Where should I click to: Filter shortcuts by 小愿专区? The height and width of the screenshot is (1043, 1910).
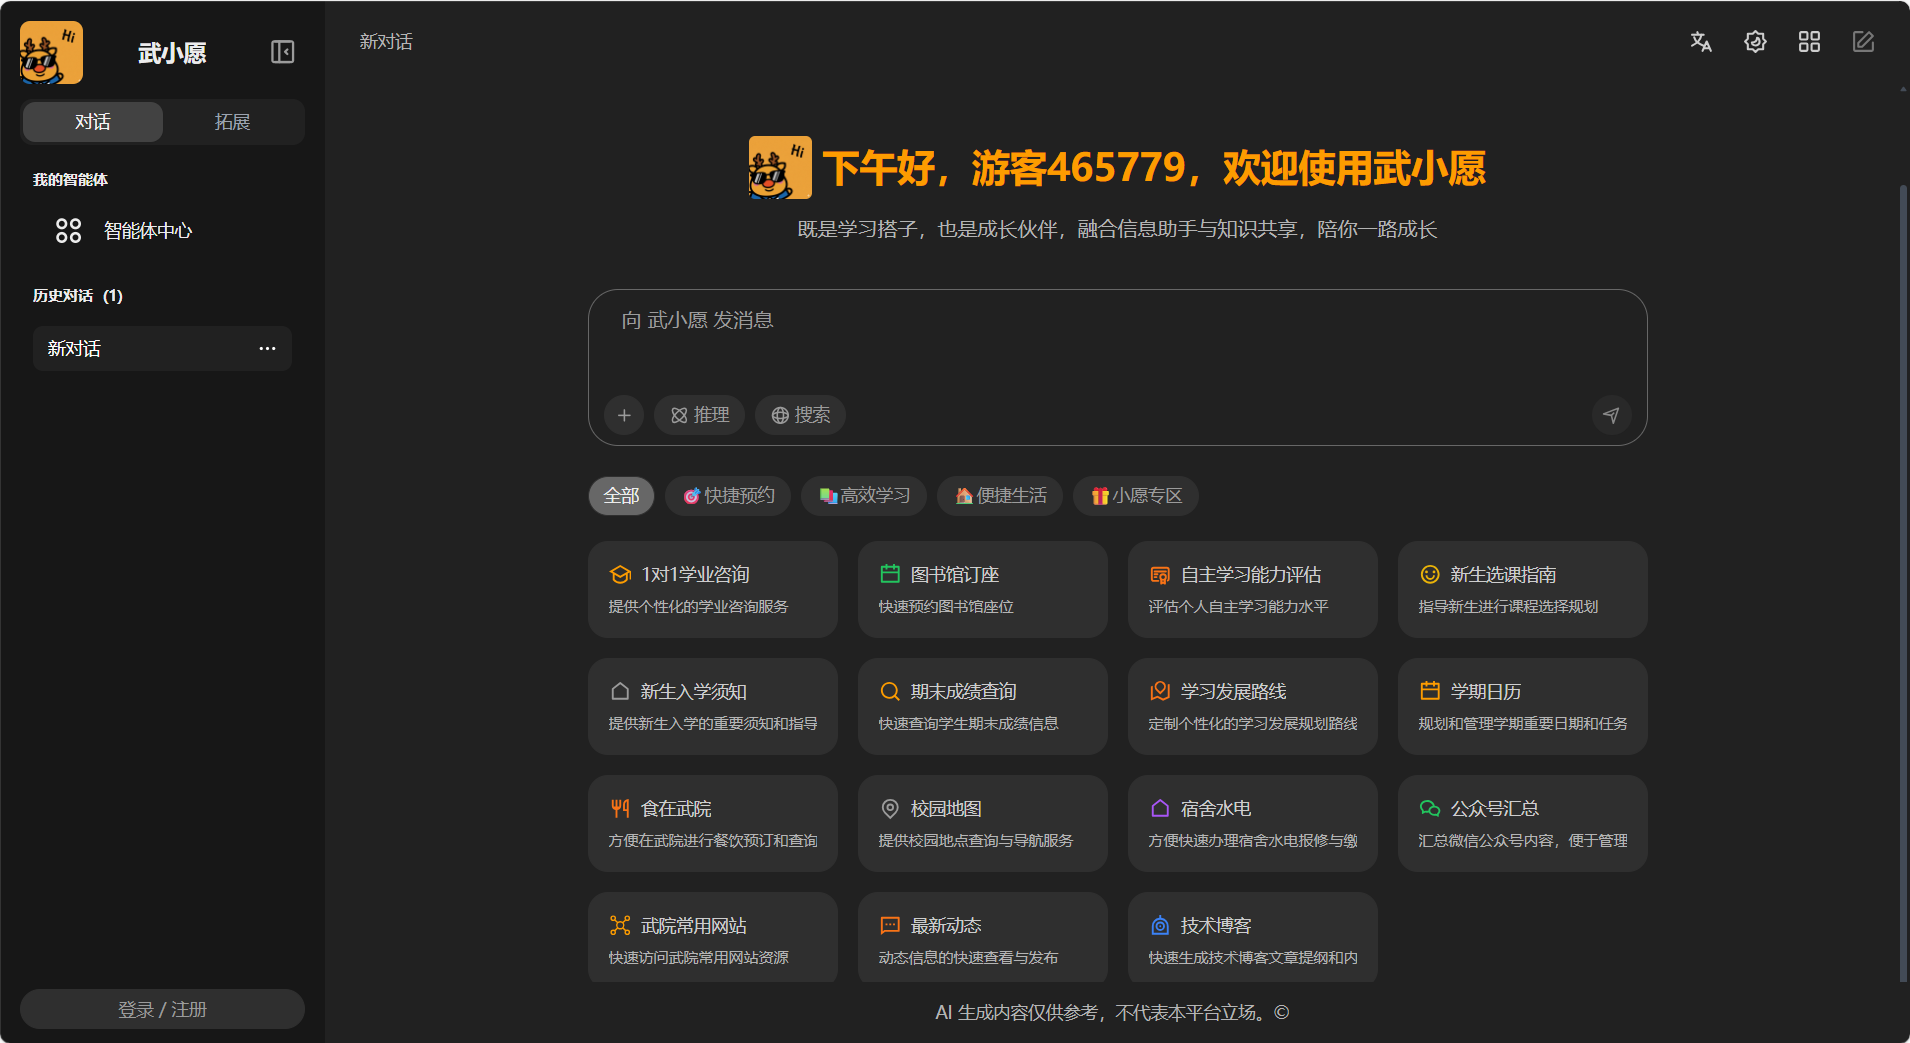(1135, 496)
